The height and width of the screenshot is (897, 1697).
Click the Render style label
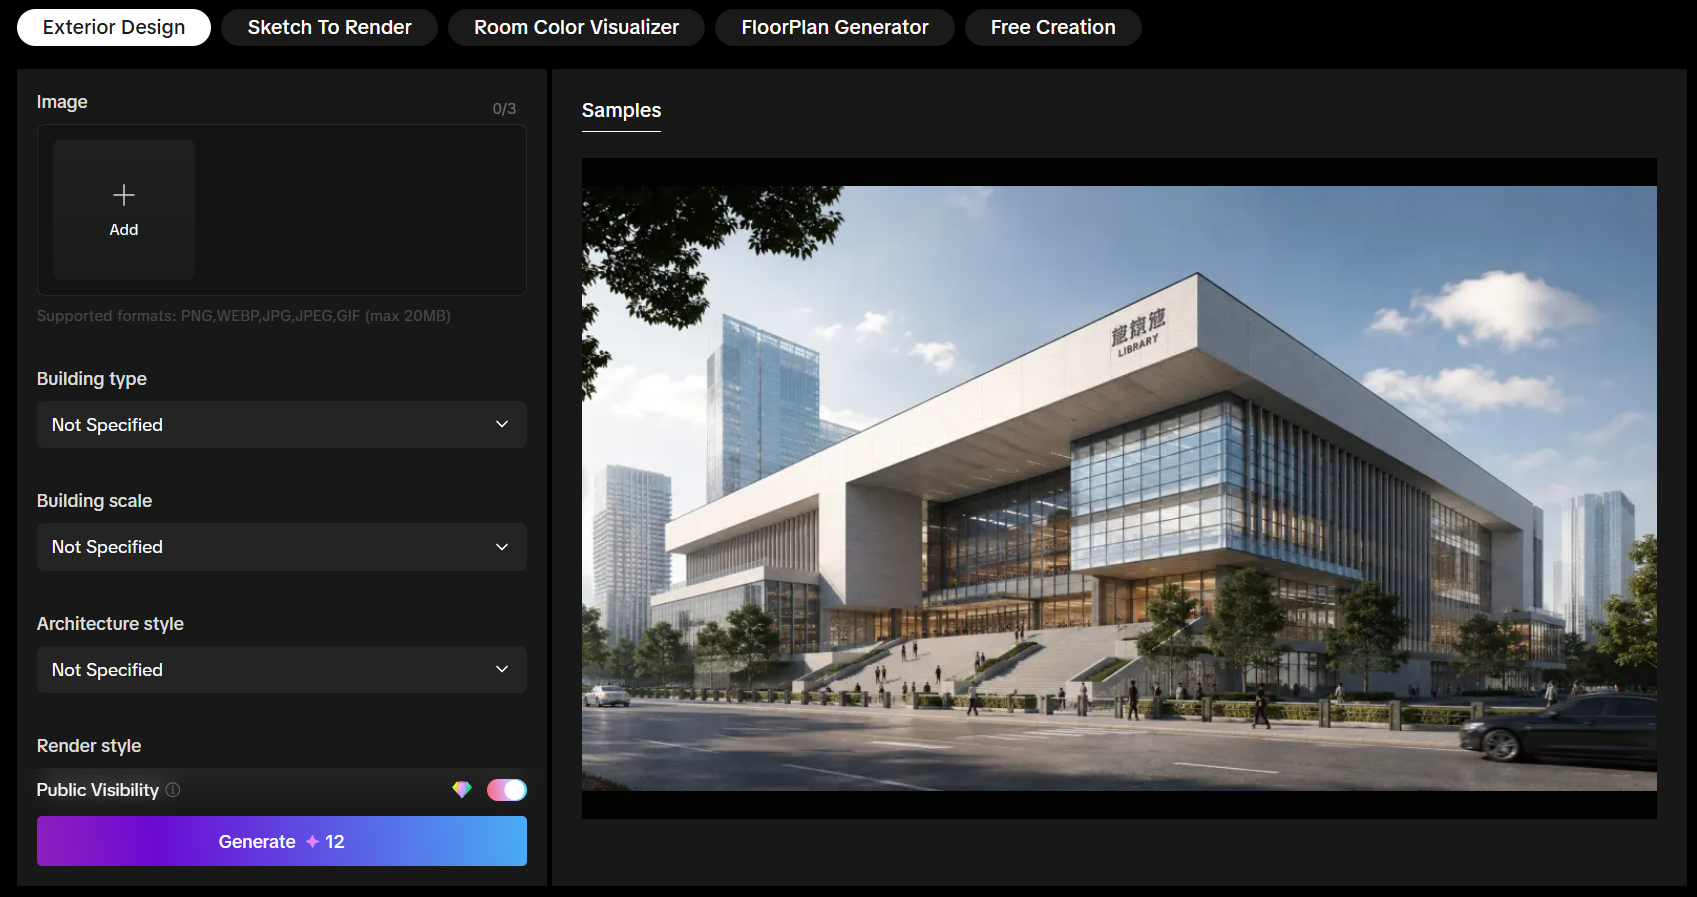89,746
